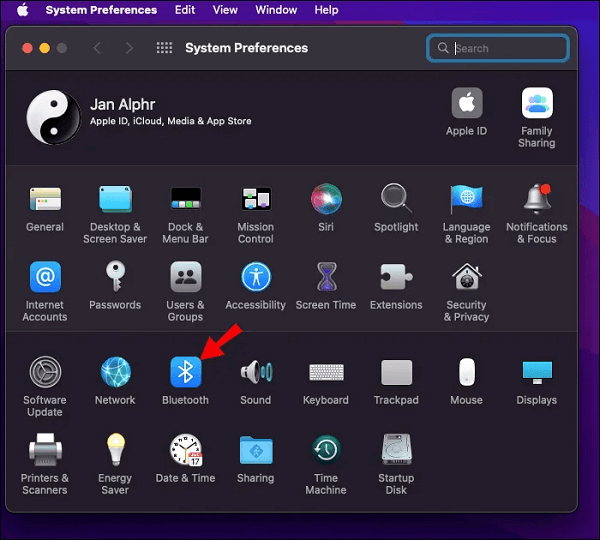Open Accessibility preferences
600x540 pixels.
point(255,278)
